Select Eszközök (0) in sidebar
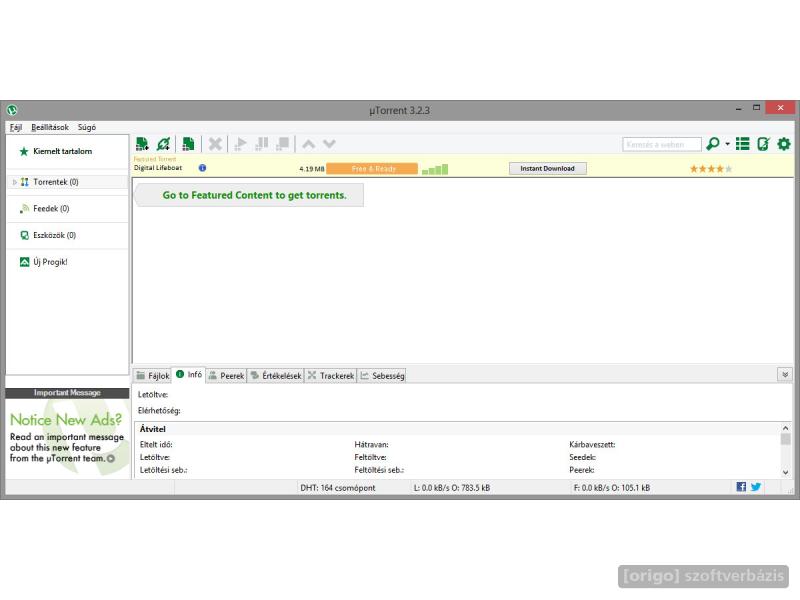 [67, 235]
